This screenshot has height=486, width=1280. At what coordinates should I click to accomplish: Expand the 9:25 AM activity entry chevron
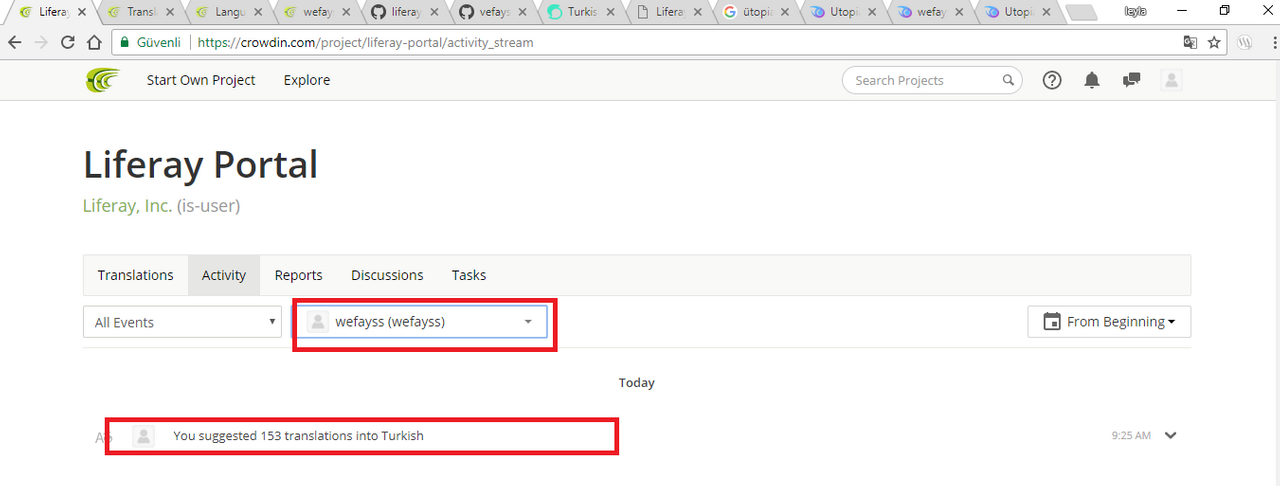1172,435
